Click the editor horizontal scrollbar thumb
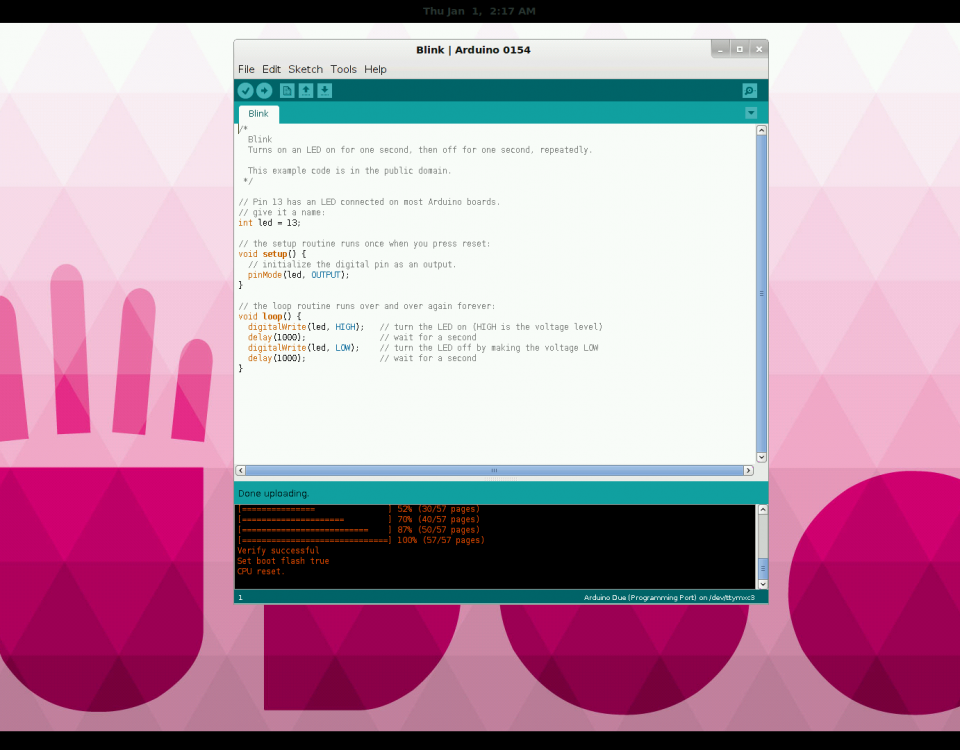 (494, 470)
